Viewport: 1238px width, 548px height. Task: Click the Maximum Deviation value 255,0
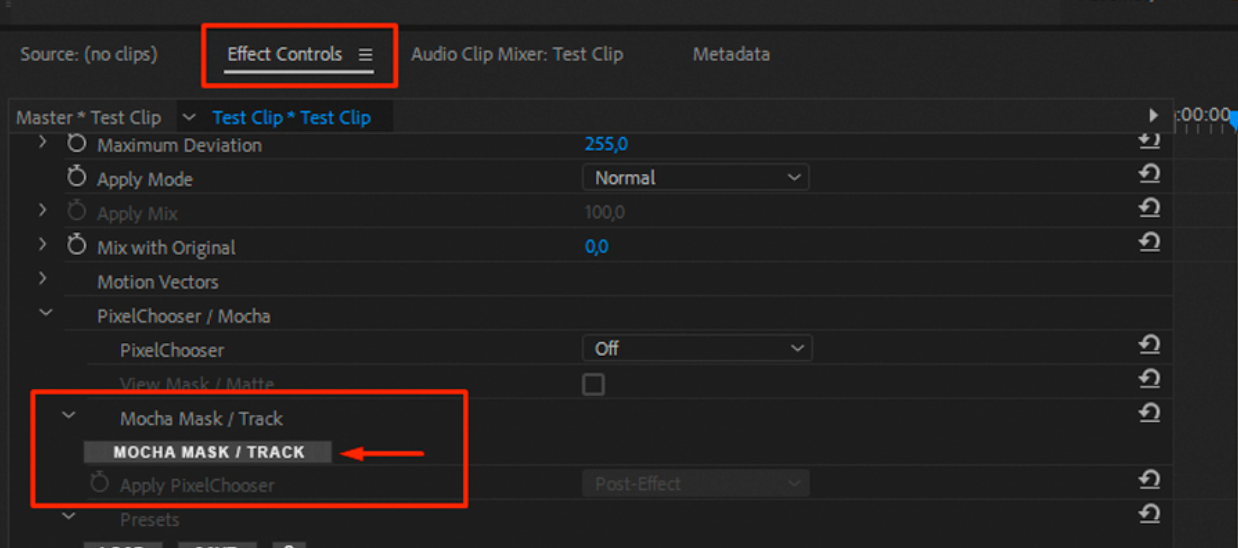click(x=606, y=144)
